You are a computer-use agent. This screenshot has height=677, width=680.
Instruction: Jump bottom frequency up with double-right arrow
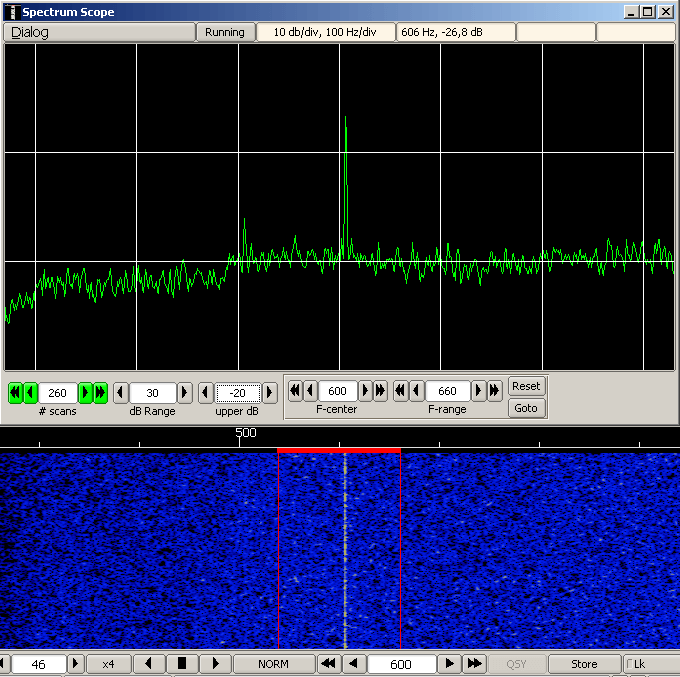474,664
